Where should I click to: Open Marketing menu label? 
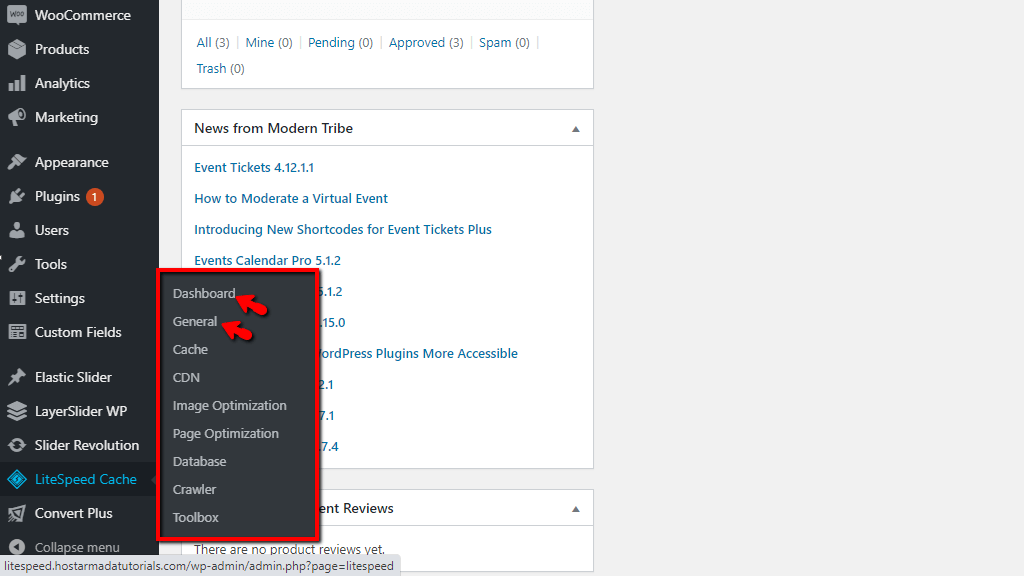click(67, 118)
